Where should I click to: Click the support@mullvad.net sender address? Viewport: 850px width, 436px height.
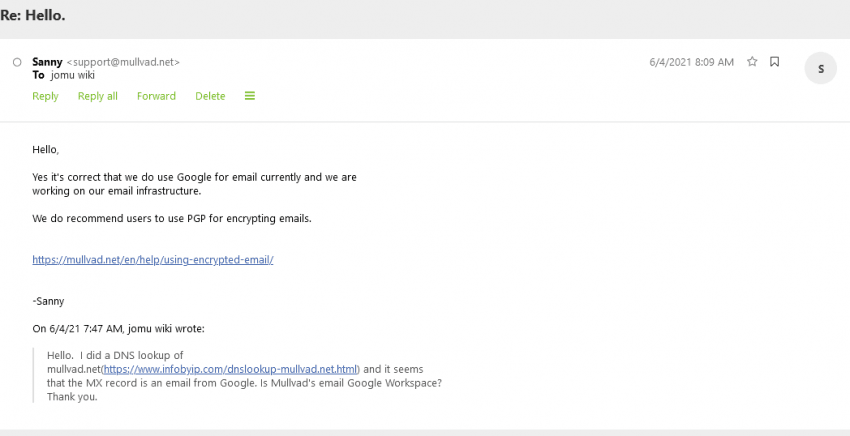click(123, 62)
